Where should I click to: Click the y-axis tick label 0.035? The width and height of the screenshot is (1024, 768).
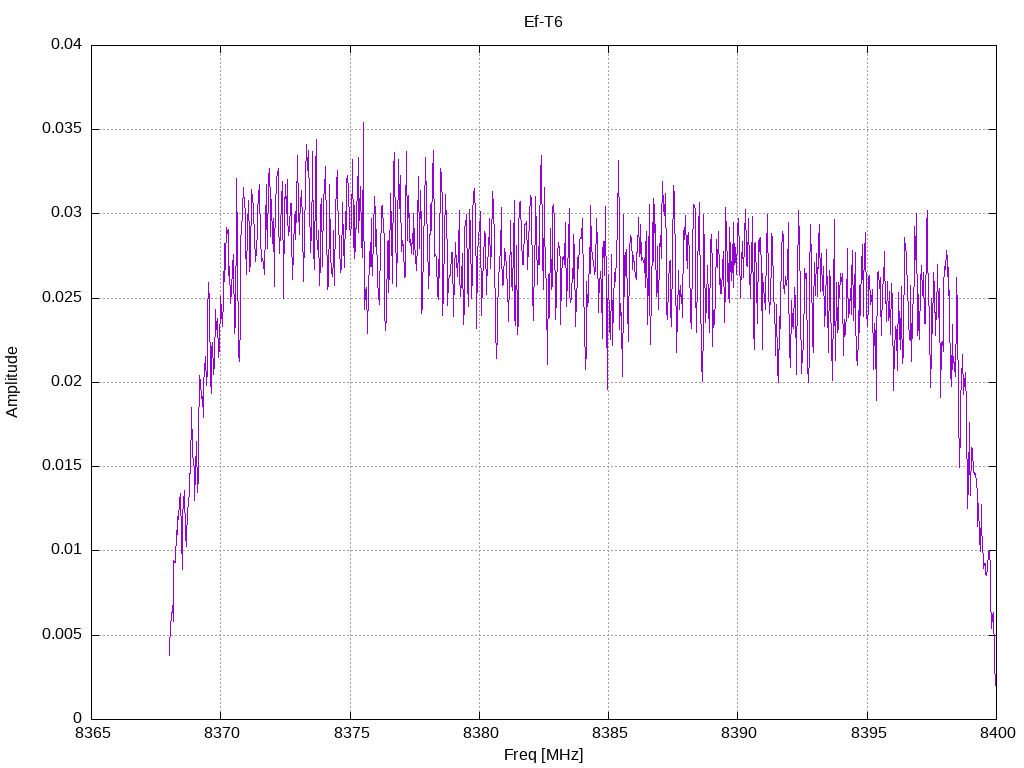[x=62, y=129]
